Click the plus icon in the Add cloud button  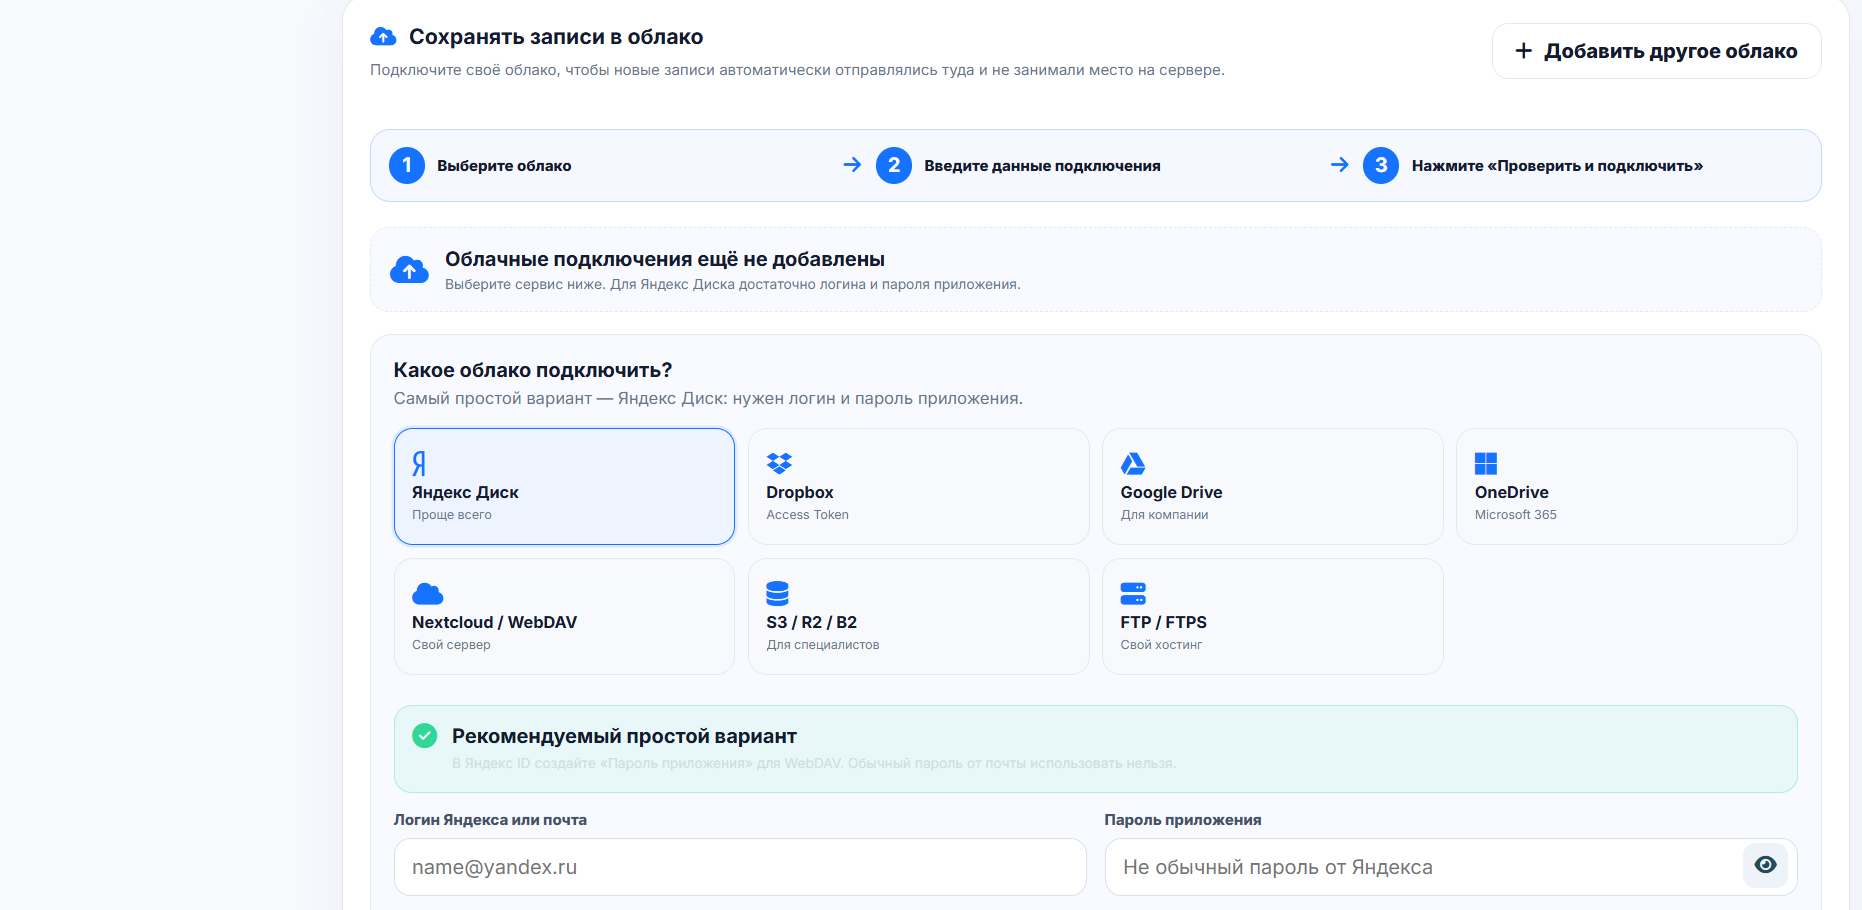tap(1523, 51)
